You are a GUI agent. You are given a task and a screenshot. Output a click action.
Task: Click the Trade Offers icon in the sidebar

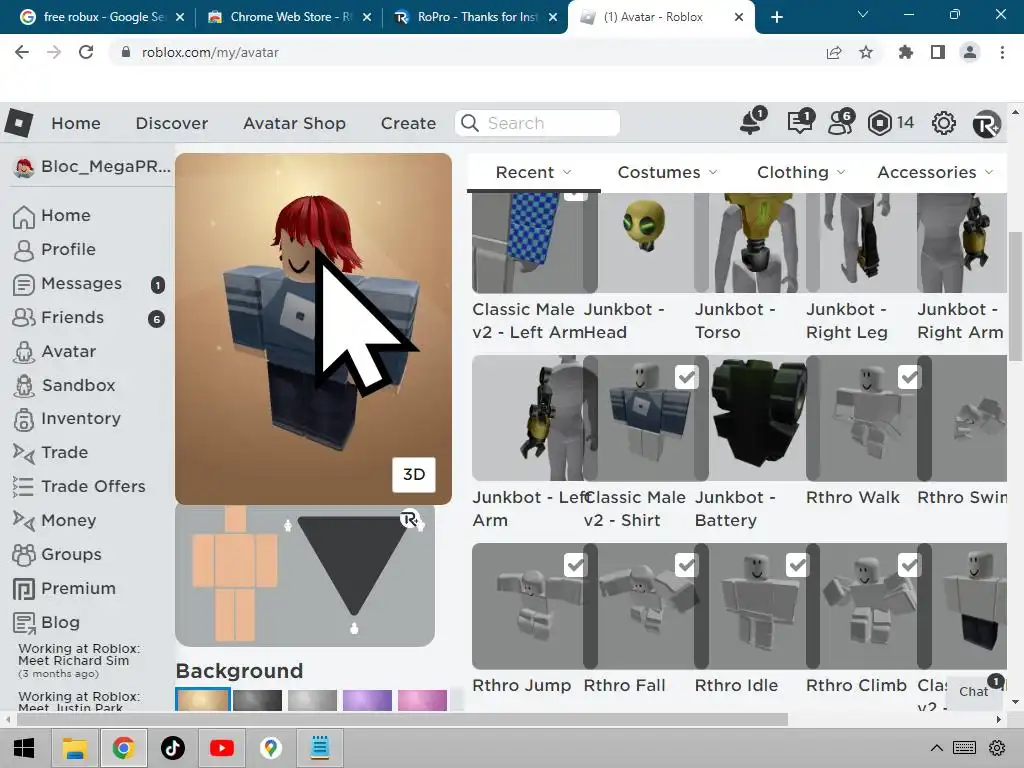click(23, 487)
